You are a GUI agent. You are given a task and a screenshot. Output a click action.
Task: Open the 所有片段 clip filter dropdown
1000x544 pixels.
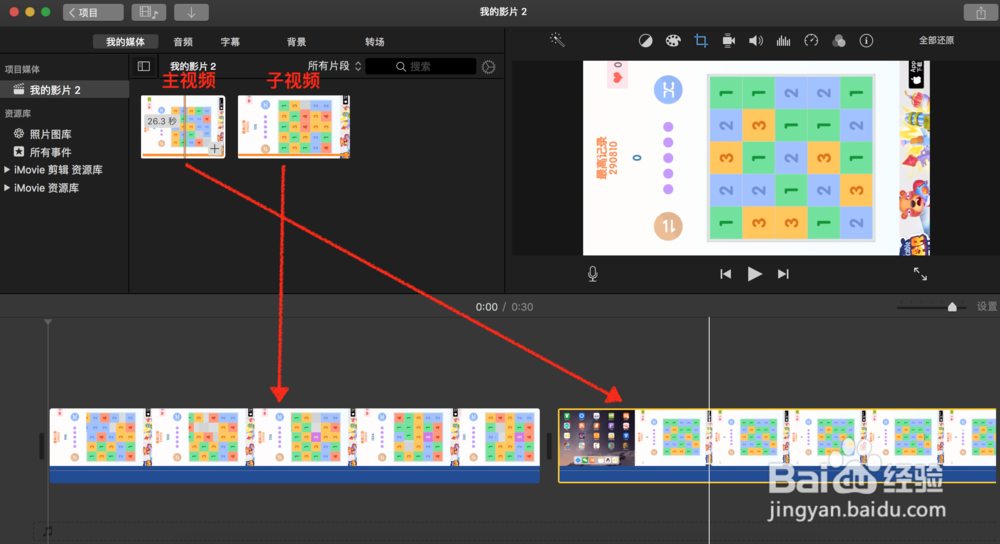click(x=334, y=66)
